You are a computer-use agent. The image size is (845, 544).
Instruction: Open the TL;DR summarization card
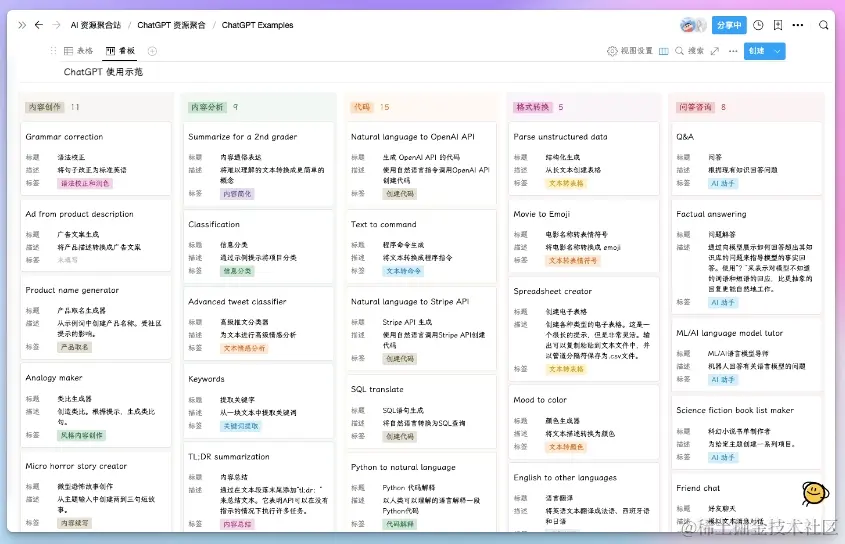259,487
